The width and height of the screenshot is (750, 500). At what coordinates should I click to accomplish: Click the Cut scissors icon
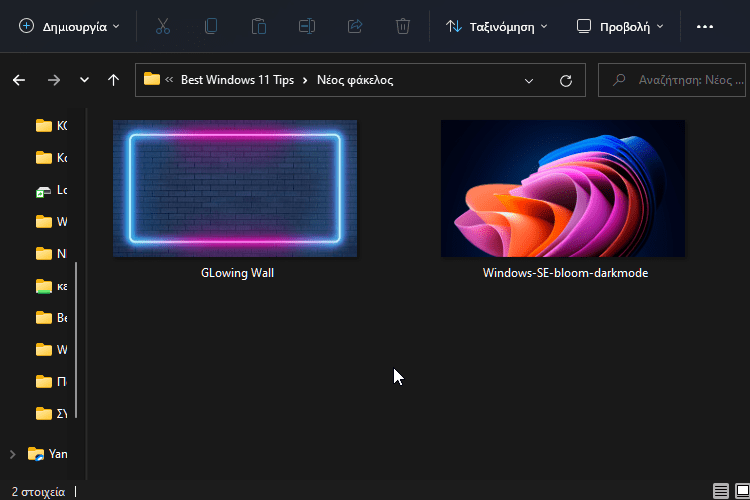[163, 26]
